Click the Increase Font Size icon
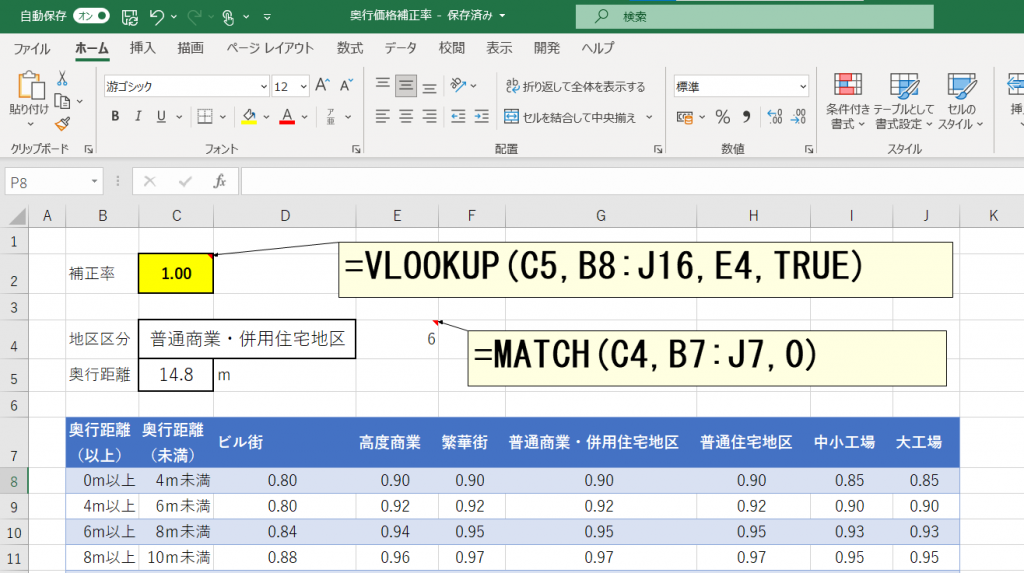The height and width of the screenshot is (573, 1024). point(322,87)
